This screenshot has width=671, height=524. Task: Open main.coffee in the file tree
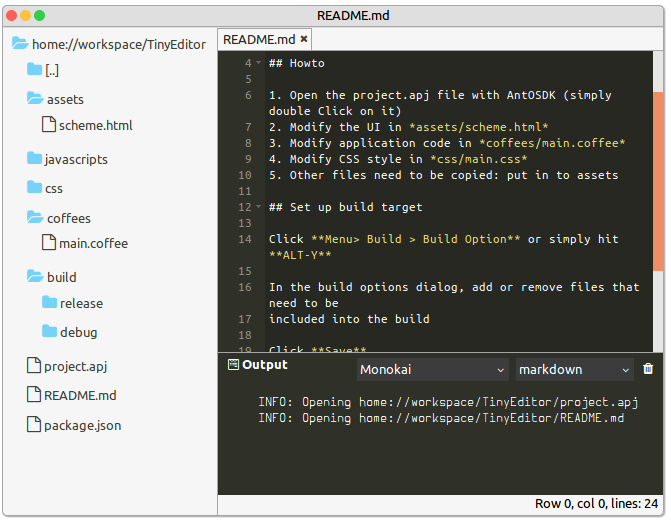(93, 243)
